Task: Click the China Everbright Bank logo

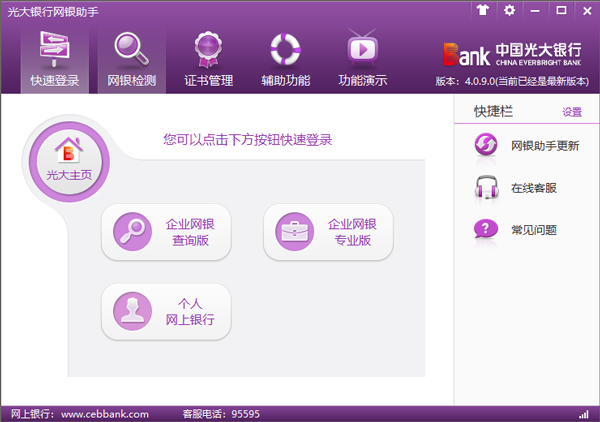Action: click(x=512, y=54)
